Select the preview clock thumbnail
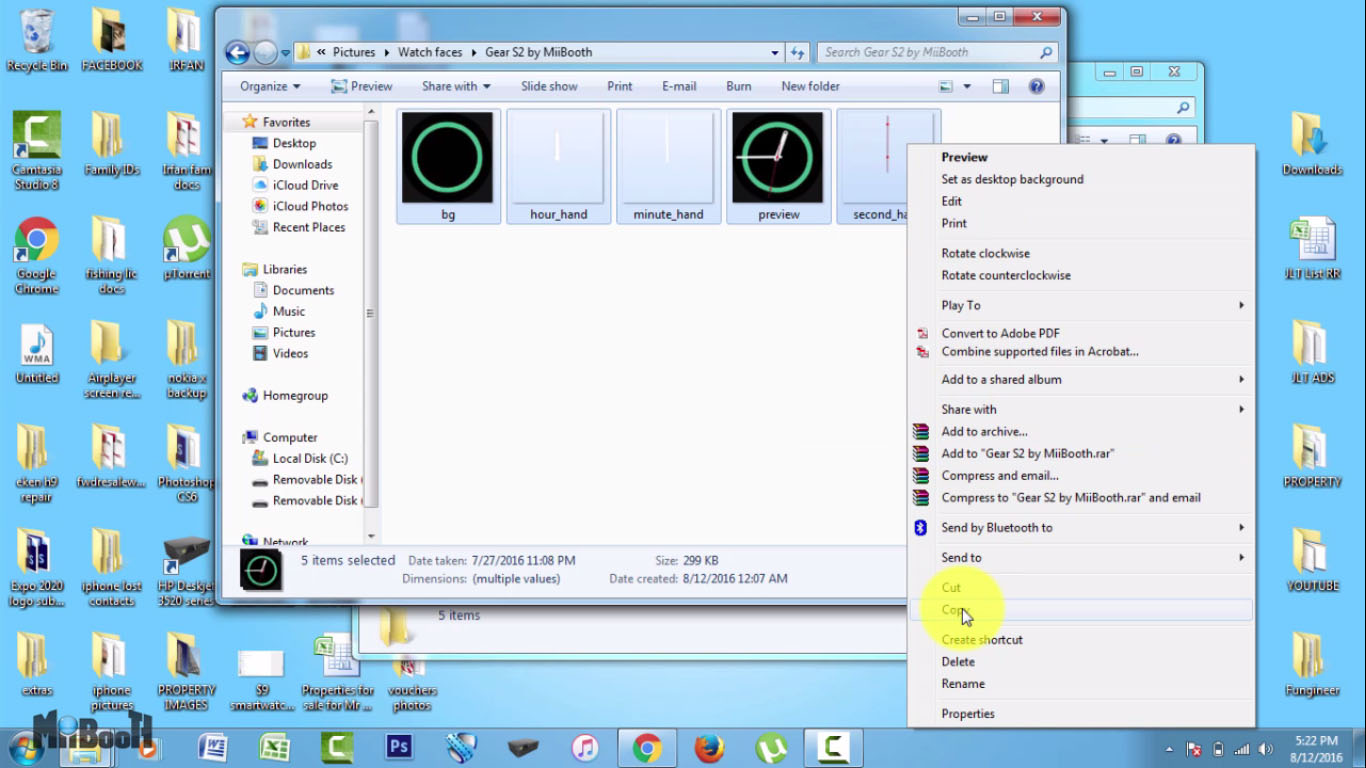 pyautogui.click(x=778, y=166)
